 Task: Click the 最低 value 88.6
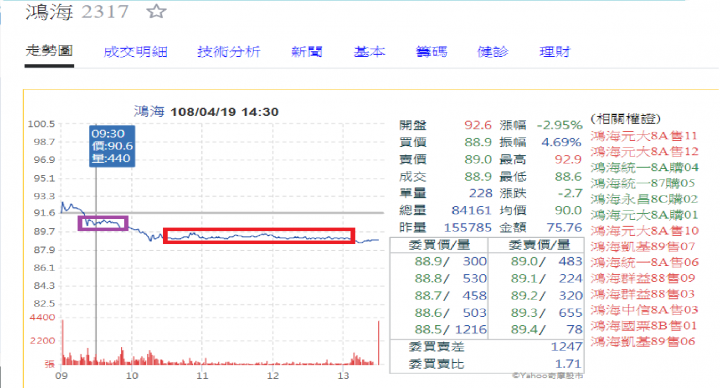568,176
